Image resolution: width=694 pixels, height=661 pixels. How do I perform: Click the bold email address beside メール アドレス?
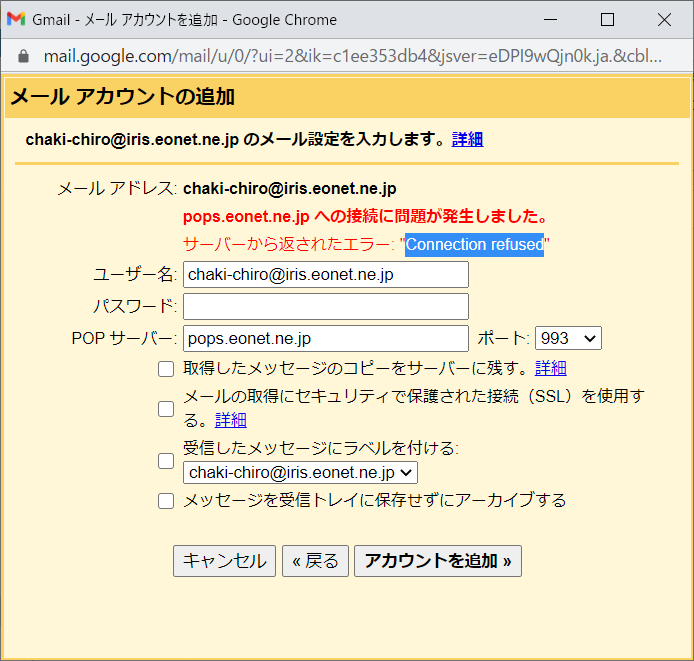(x=289, y=189)
